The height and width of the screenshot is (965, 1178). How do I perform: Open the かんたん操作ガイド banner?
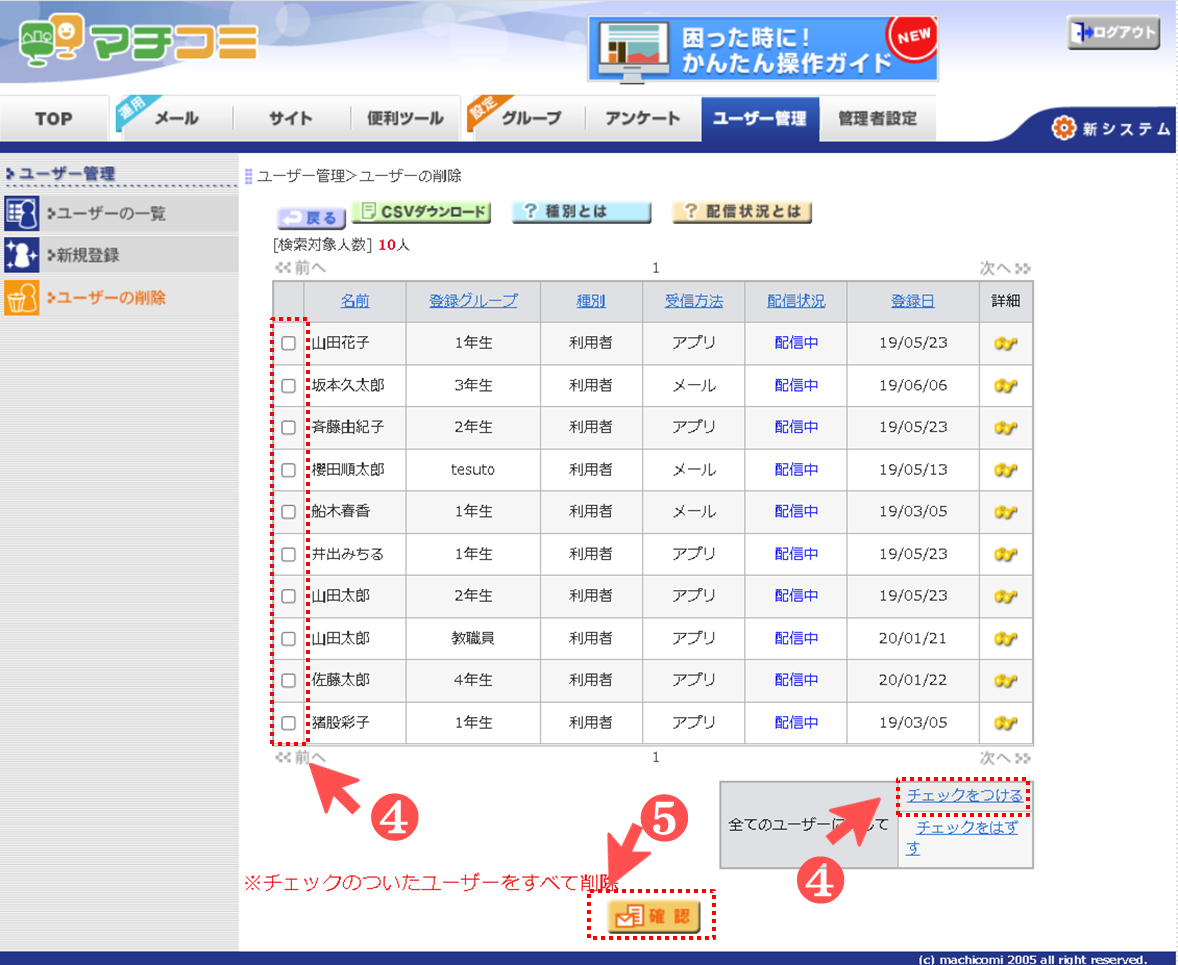[762, 49]
